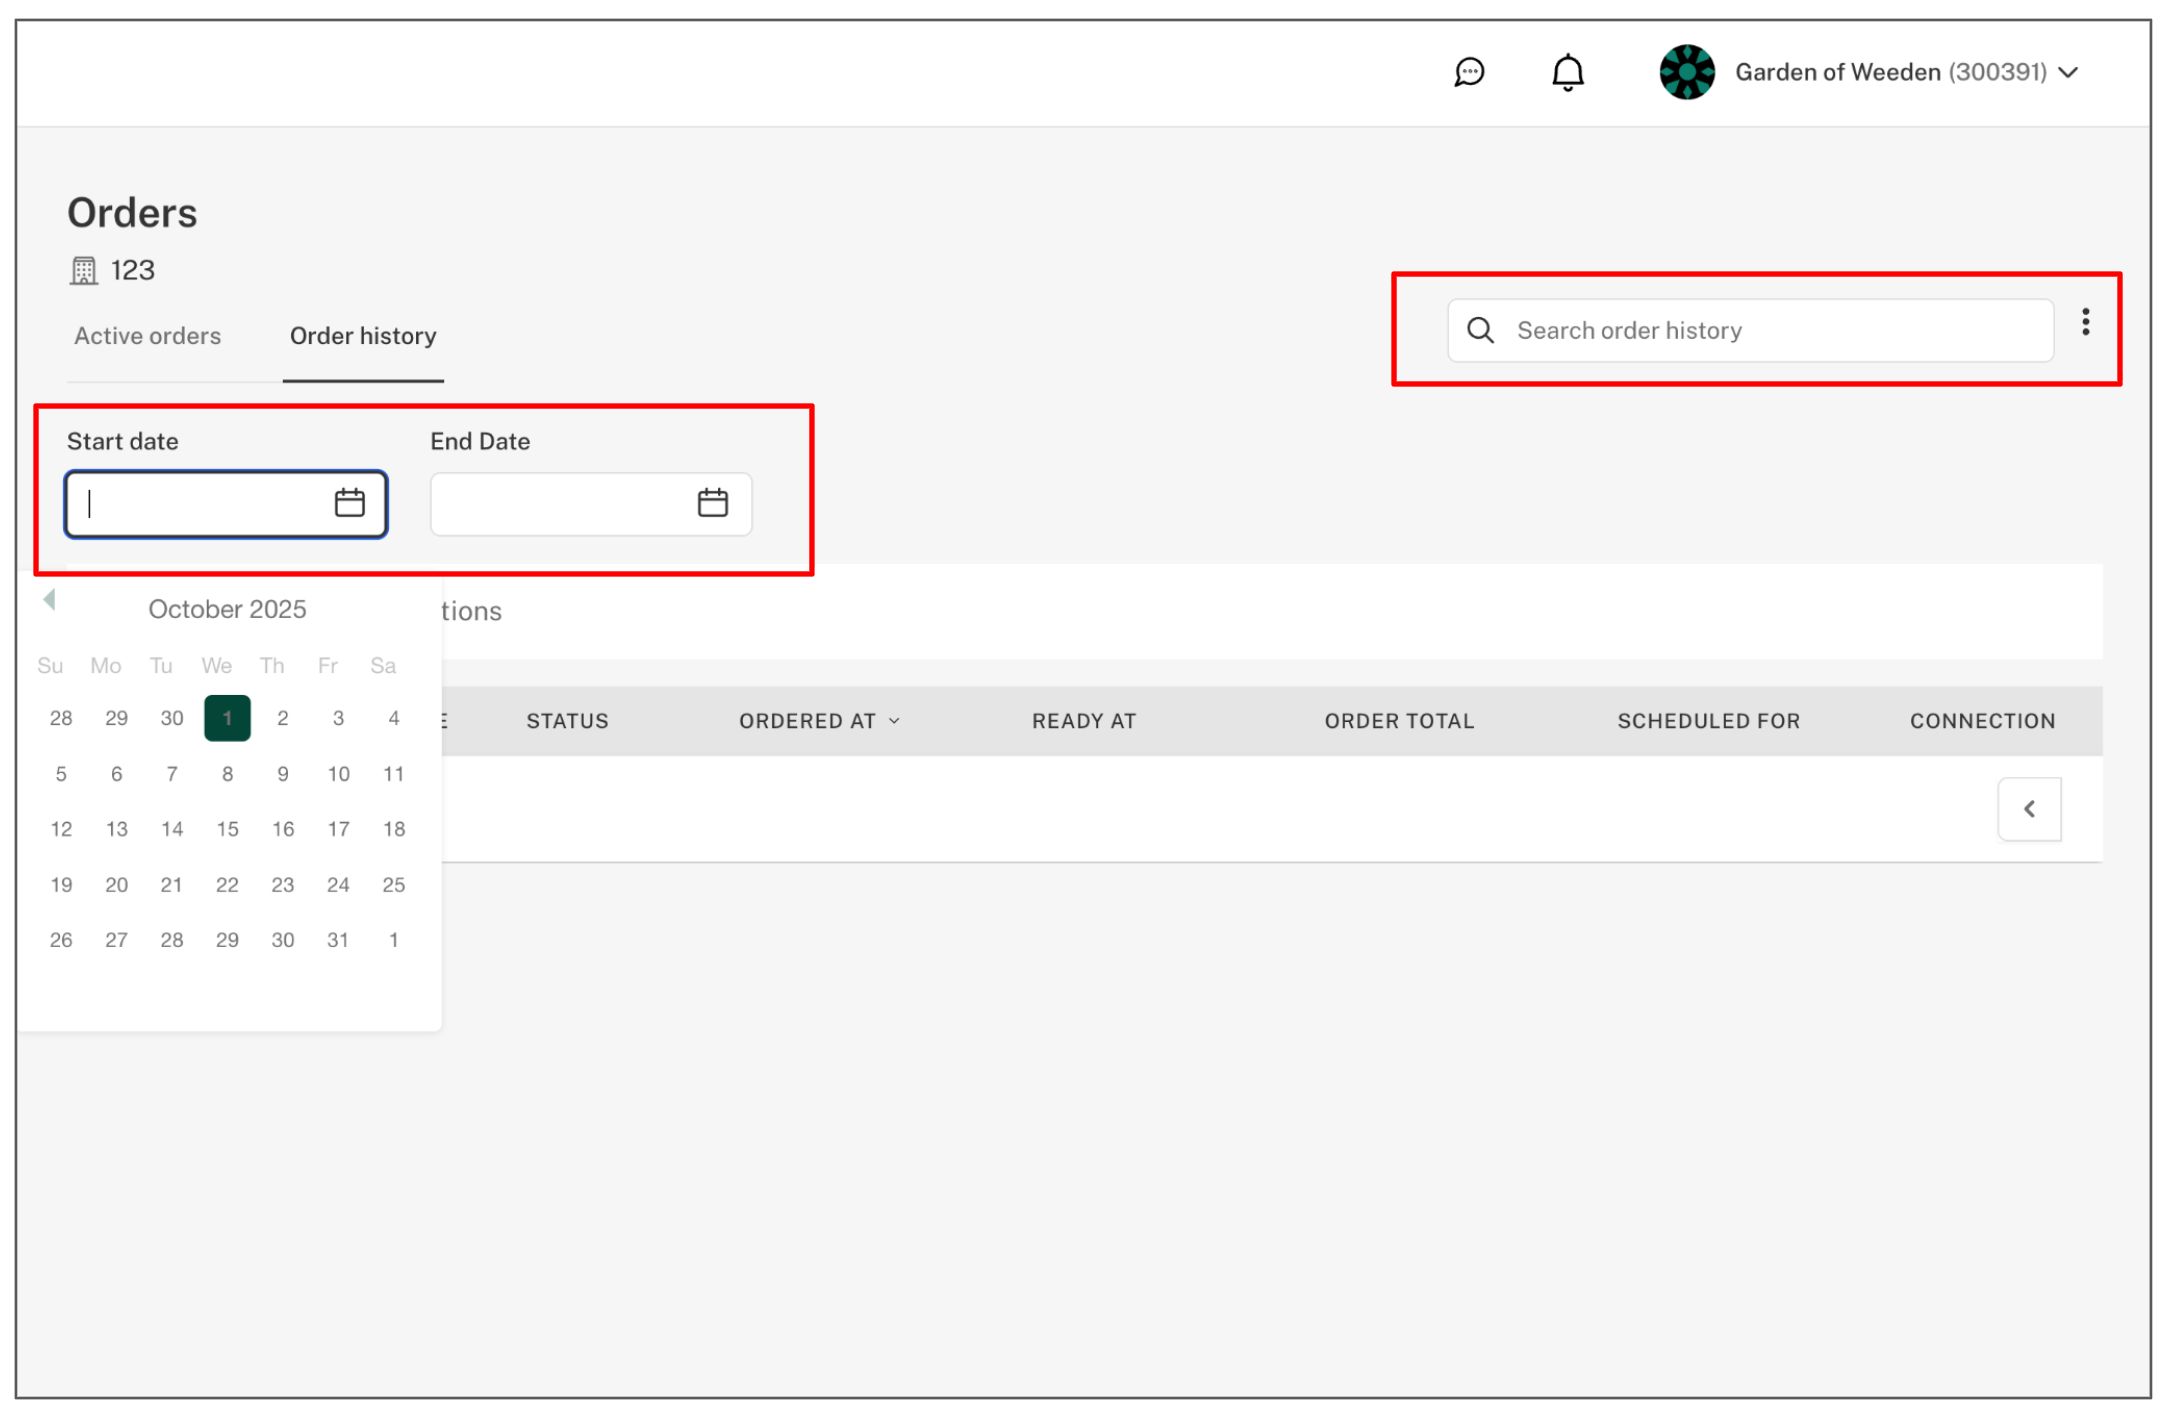Go to previous month in calendar
Screen dimensions: 2172x1416
click(49, 600)
